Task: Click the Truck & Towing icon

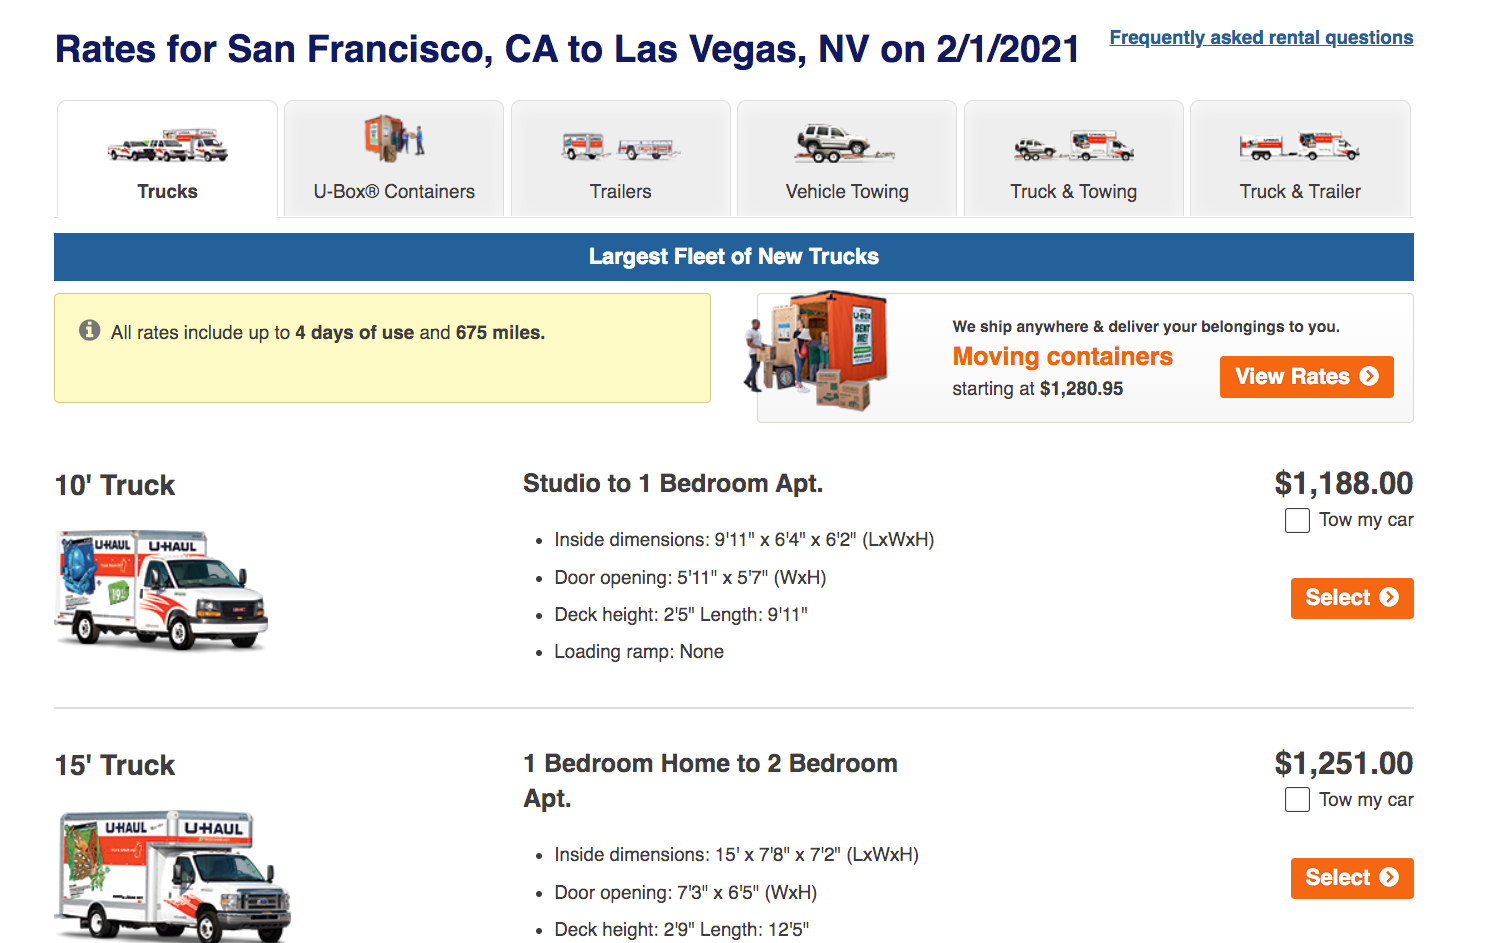Action: tap(1073, 146)
